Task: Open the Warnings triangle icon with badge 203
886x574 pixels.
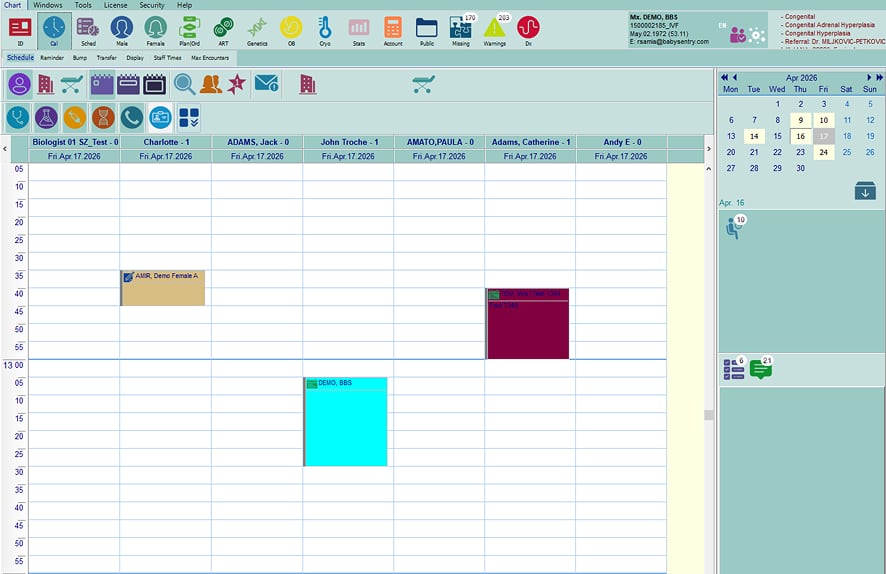Action: [495, 31]
